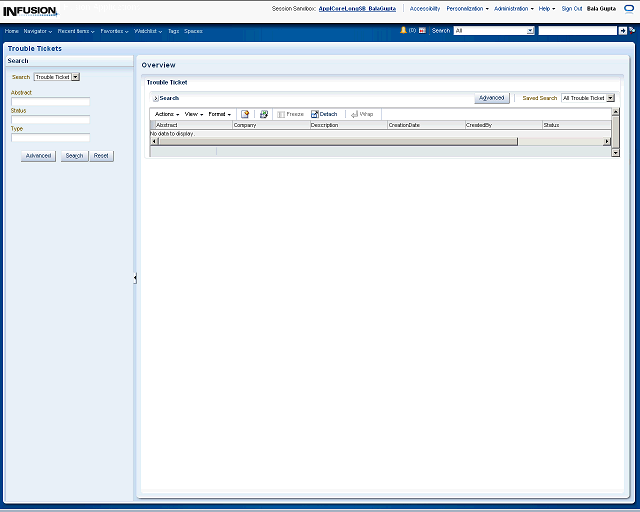This screenshot has width=640, height=512.
Task: Click the Detach table toolbar button
Action: coord(324,114)
